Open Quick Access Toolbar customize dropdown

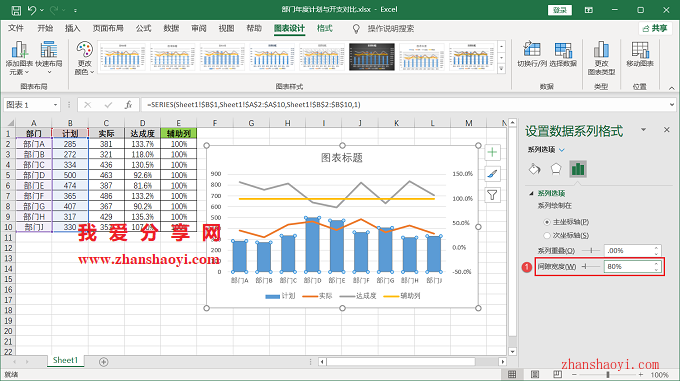tap(75, 10)
